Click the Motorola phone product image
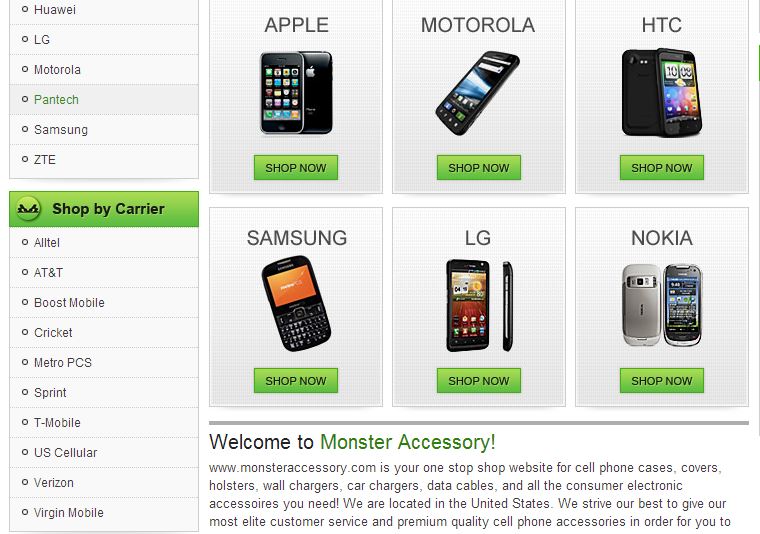This screenshot has height=534, width=760. 478,93
